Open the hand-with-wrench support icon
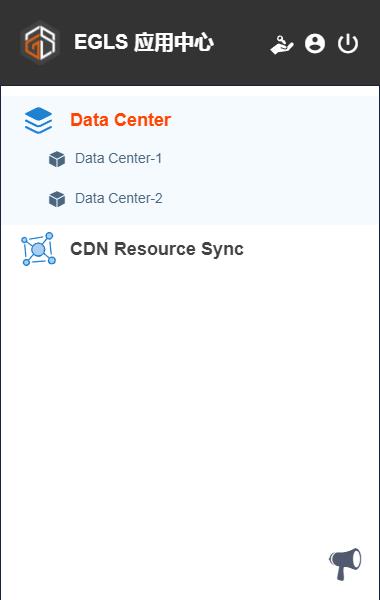The image size is (380, 600). click(x=282, y=45)
